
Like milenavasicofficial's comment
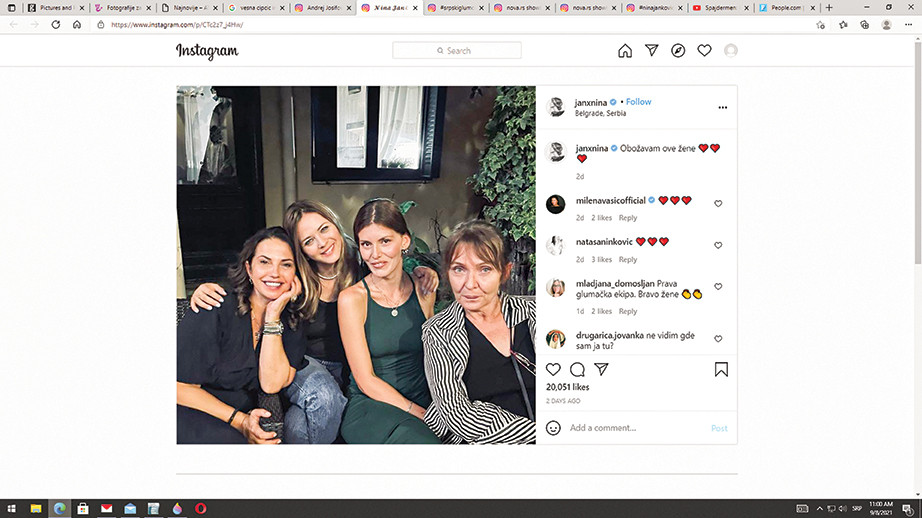click(718, 203)
